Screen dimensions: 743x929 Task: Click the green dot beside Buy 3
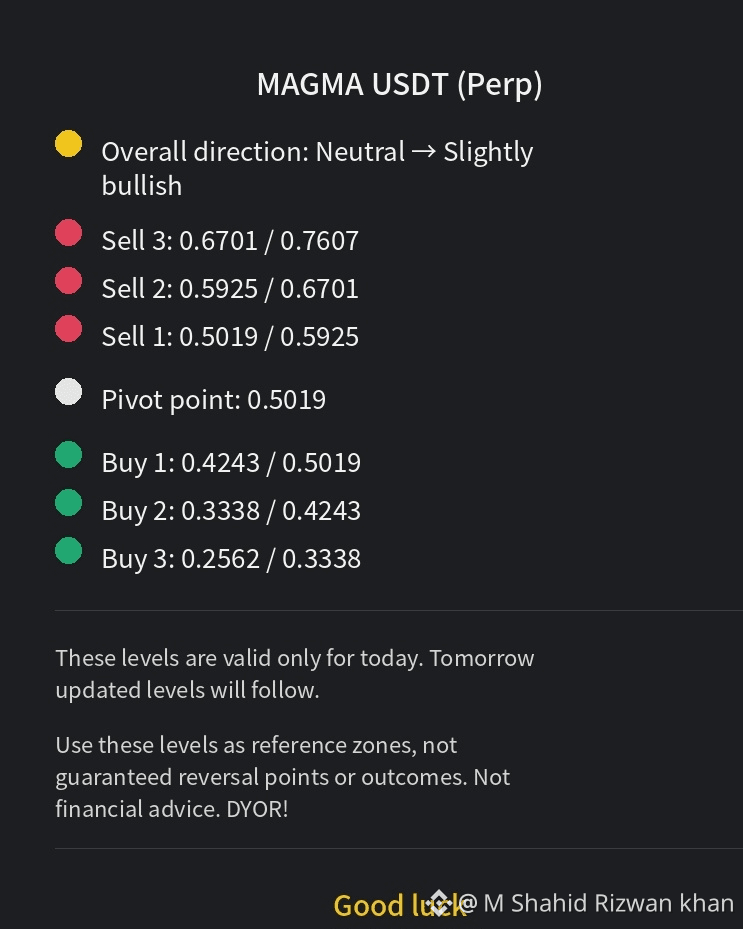pyautogui.click(x=68, y=550)
